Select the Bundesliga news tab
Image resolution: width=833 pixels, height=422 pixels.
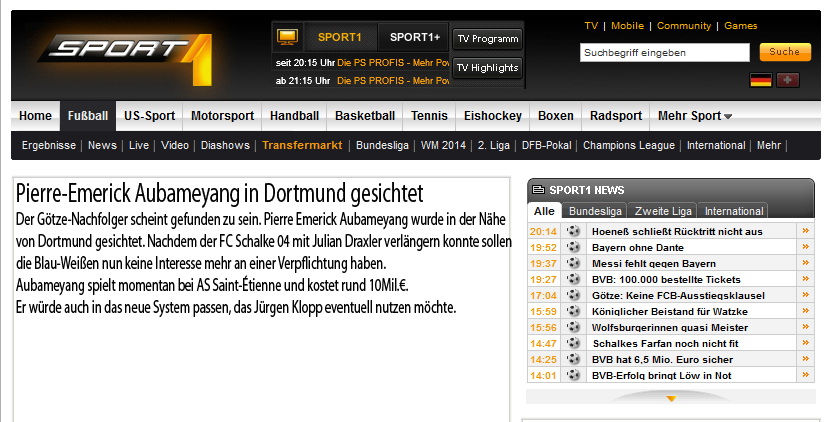pos(595,211)
